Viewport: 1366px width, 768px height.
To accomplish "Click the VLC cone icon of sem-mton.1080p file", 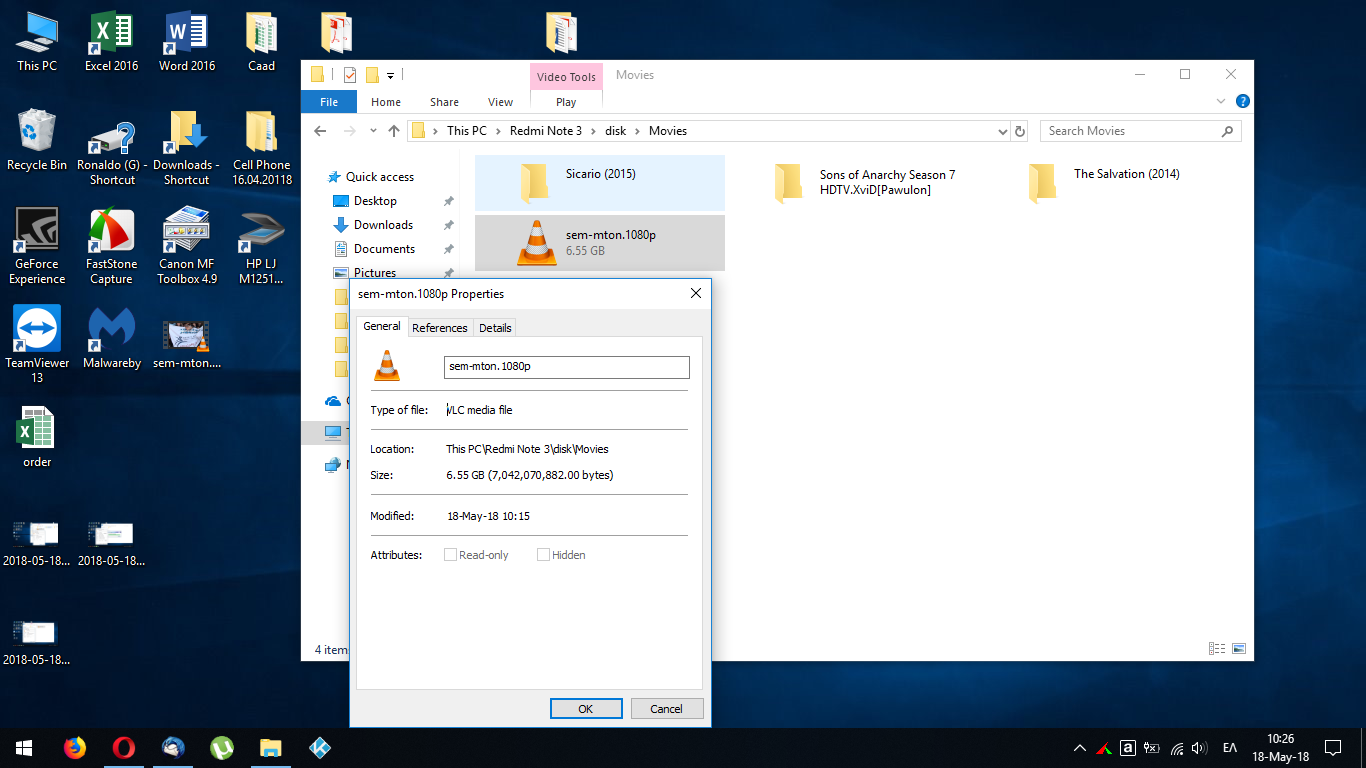I will point(536,242).
